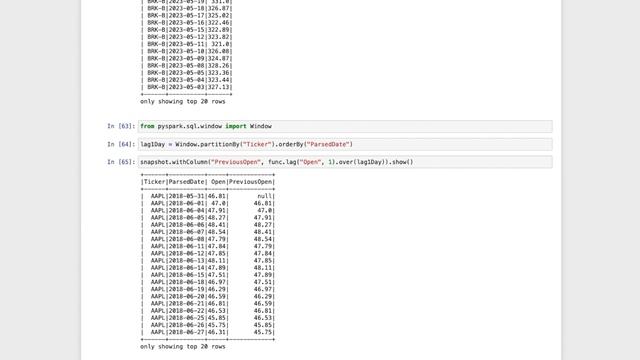Click the Window import code cell
Image resolution: width=640 pixels, height=360 pixels.
[x=345, y=126]
